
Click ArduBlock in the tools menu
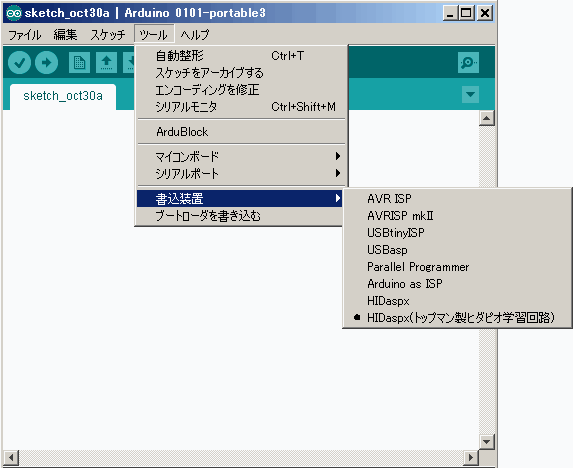click(241, 132)
